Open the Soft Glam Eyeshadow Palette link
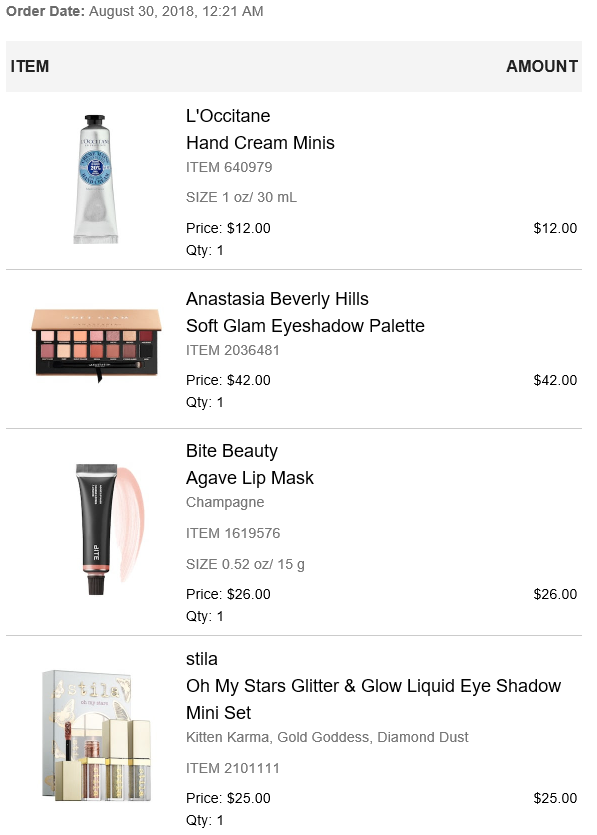 (305, 326)
